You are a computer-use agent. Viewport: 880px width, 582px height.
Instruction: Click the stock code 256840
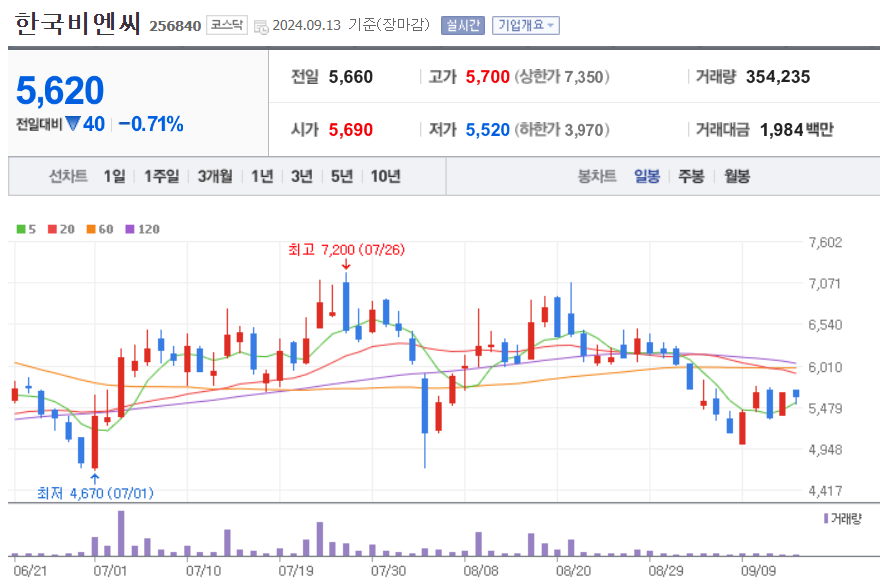[175, 26]
